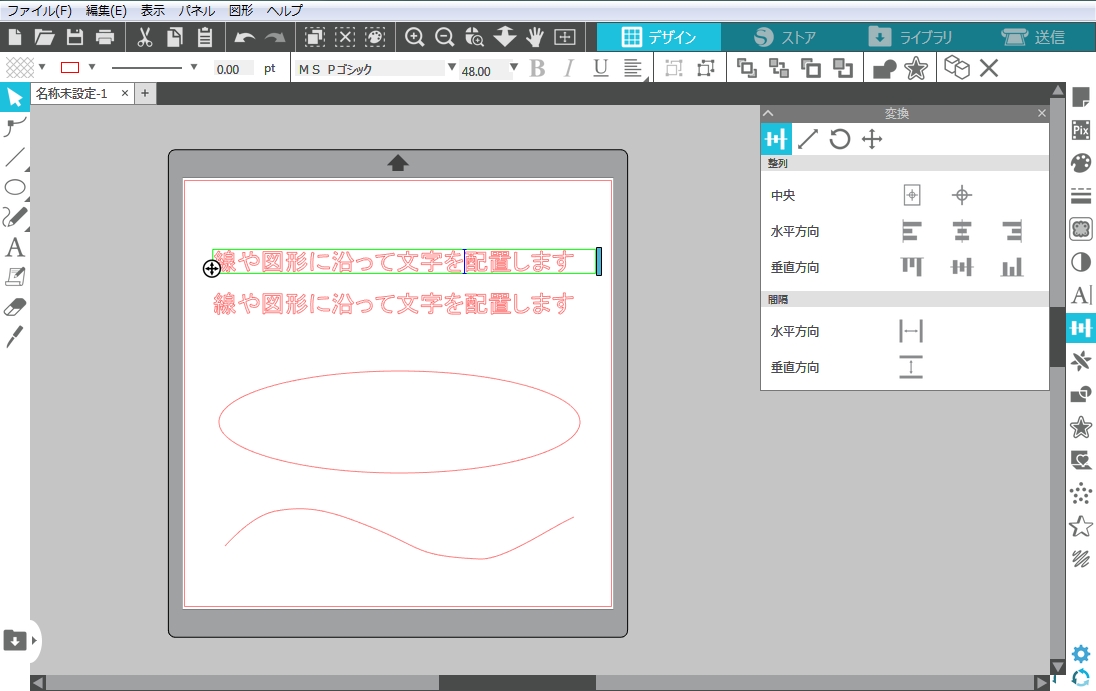Toggle bold text formatting
1096x691 pixels.
click(537, 68)
